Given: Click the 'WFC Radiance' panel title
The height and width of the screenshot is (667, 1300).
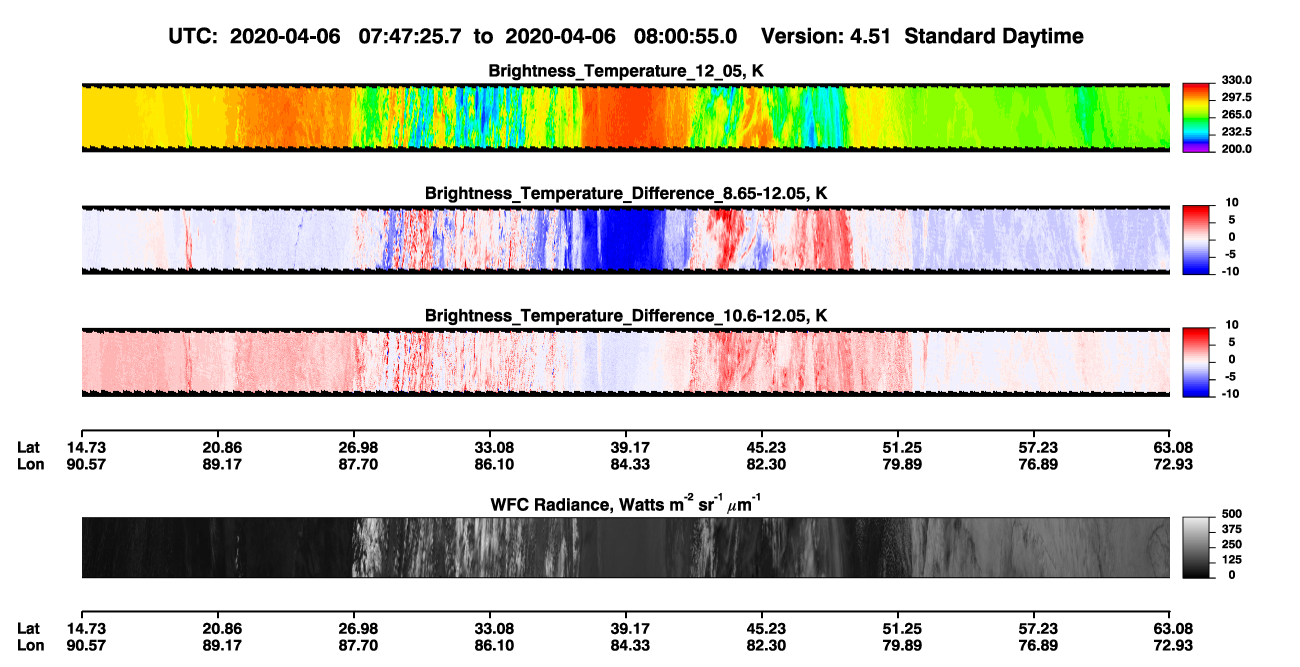Looking at the screenshot, I should click(627, 503).
